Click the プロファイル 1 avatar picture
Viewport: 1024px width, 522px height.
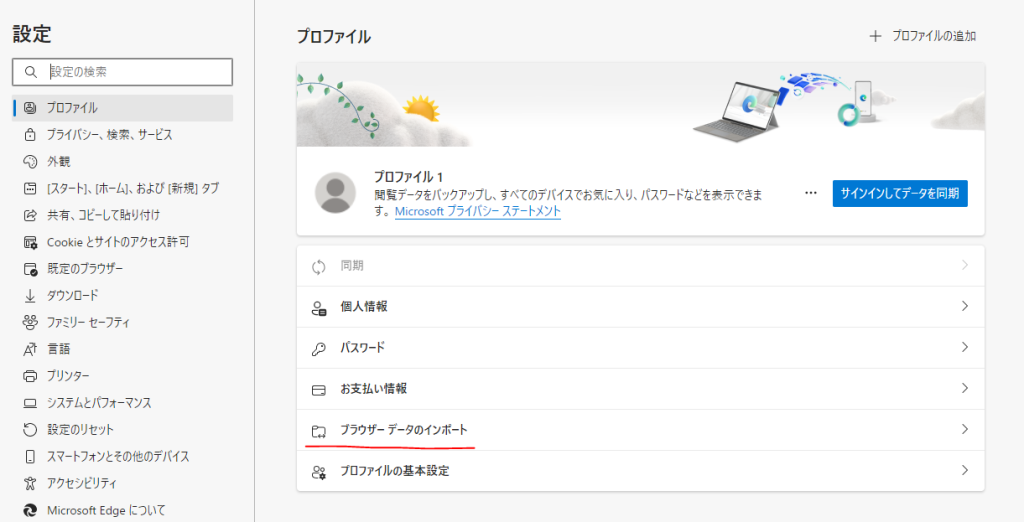[x=335, y=193]
